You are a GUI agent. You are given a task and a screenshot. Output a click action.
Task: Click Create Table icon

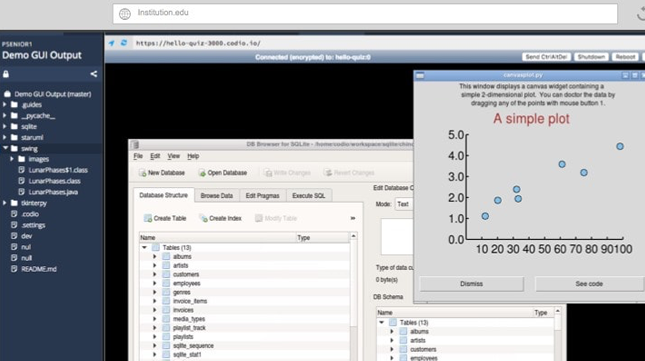coord(148,218)
